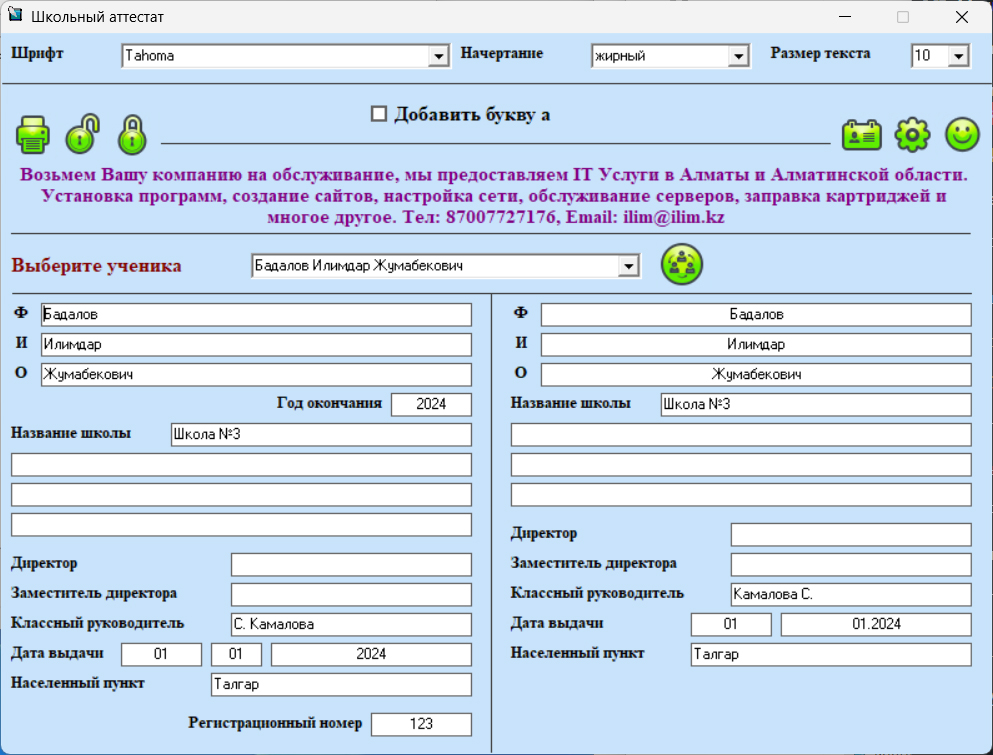Image resolution: width=993 pixels, height=755 pixels.
Task: Click the left Дата выдачи month field
Action: click(236, 654)
